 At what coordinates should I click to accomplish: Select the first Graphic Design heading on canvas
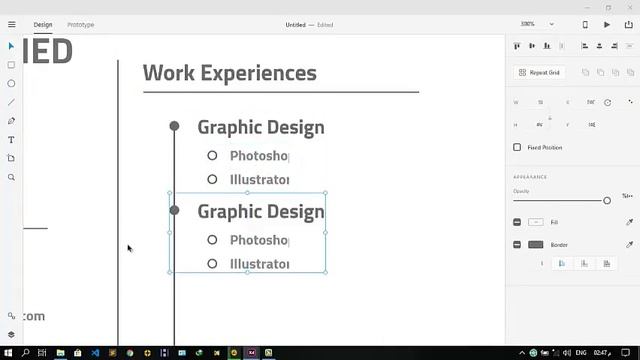(x=261, y=127)
